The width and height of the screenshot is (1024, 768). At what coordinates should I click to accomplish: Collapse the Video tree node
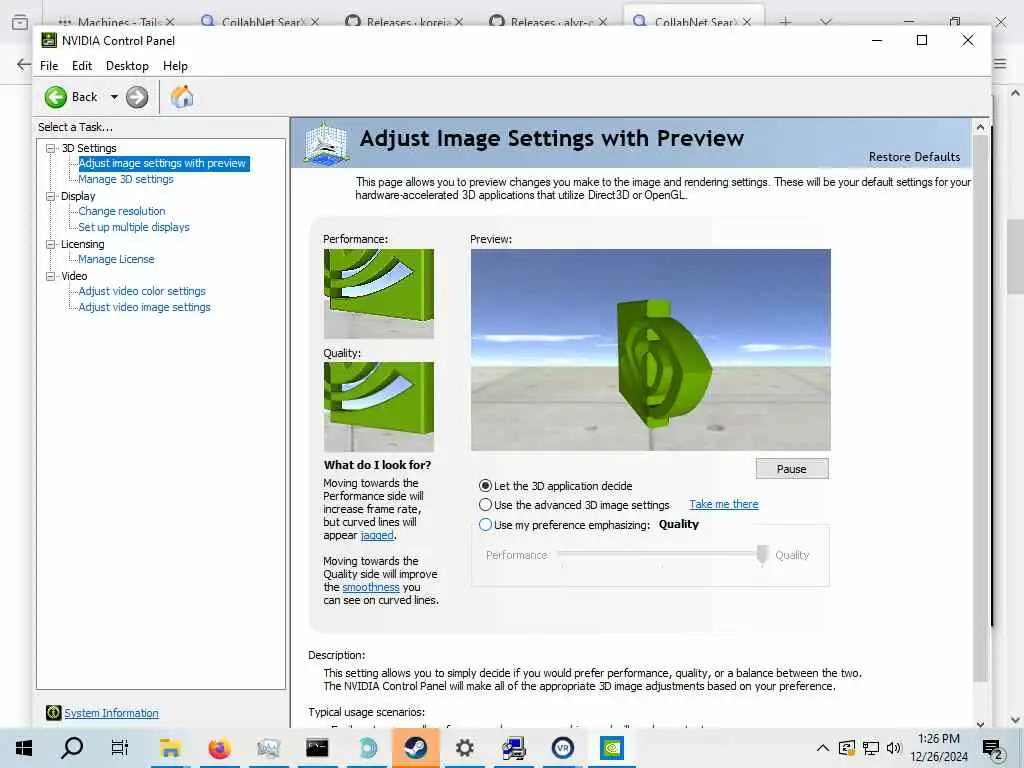50,276
